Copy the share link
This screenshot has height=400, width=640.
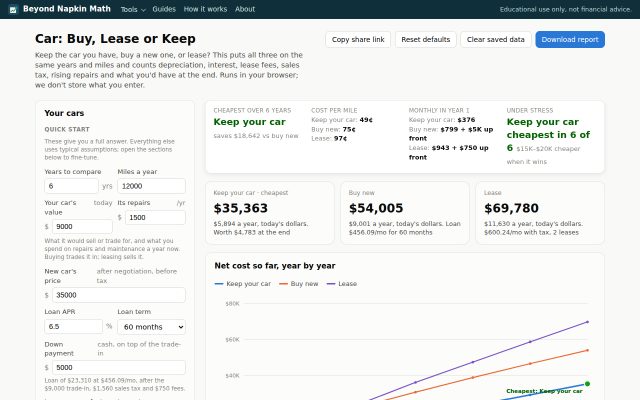pos(358,40)
